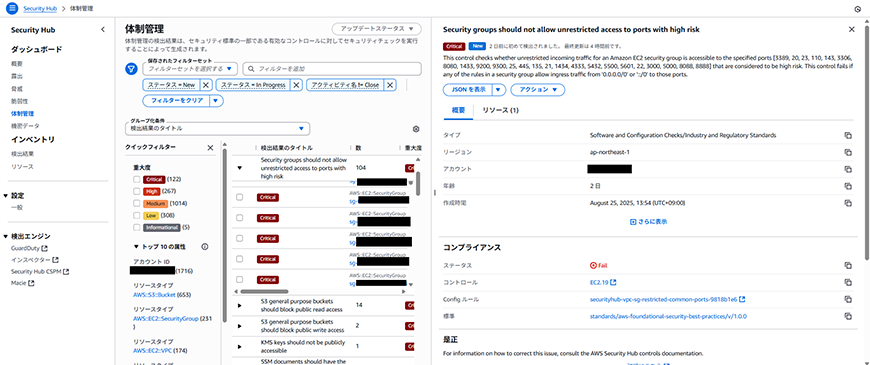Open インスペクター in the sidebar
The height and width of the screenshot is (365, 870).
34,260
